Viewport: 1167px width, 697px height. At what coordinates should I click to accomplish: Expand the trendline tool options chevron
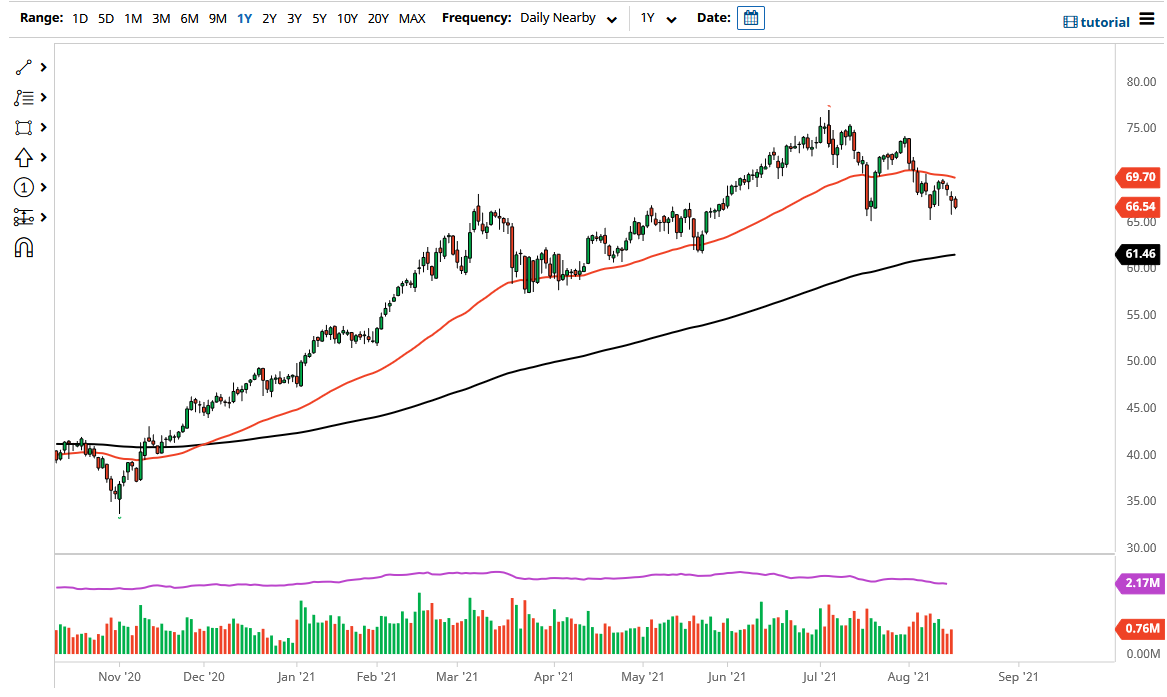pyautogui.click(x=41, y=67)
